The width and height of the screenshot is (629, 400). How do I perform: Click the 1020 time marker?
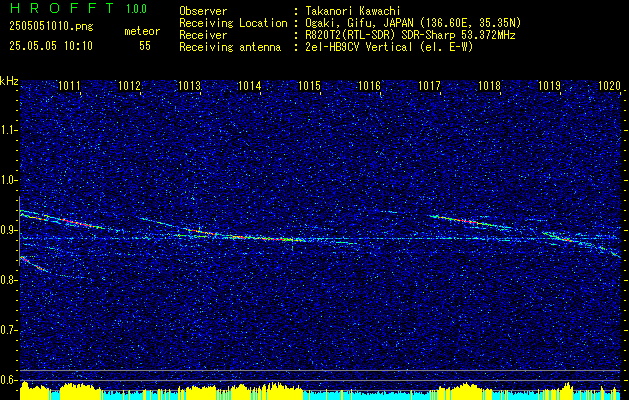[x=609, y=85]
